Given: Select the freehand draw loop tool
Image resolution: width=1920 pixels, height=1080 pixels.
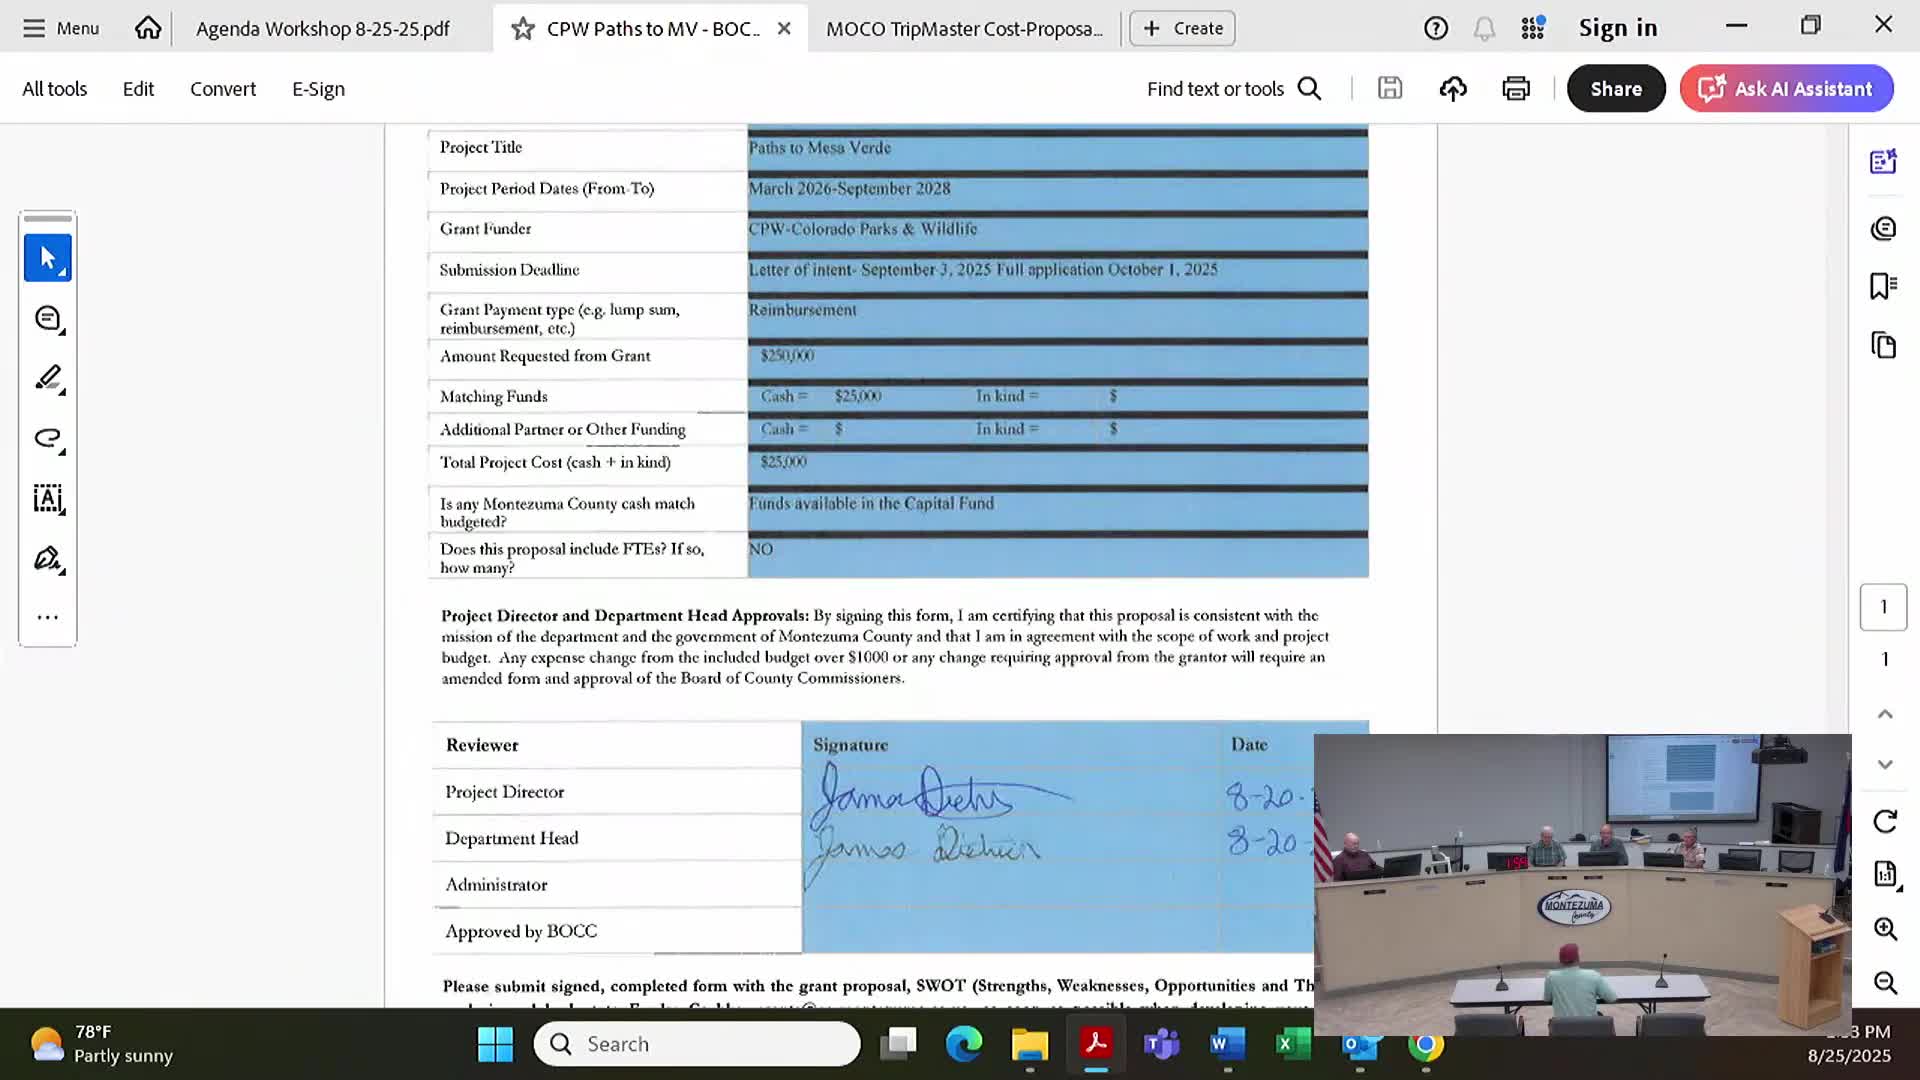Looking at the screenshot, I should tap(47, 438).
